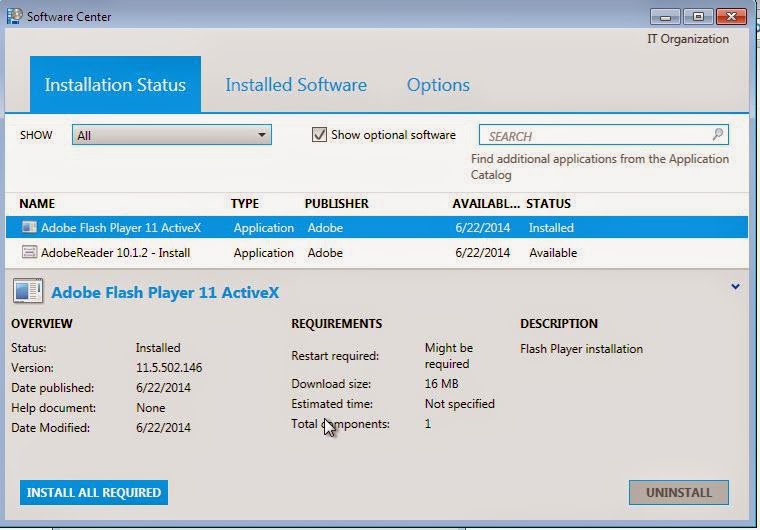Click the Help document None value
This screenshot has width=760, height=530.
pyautogui.click(x=151, y=408)
